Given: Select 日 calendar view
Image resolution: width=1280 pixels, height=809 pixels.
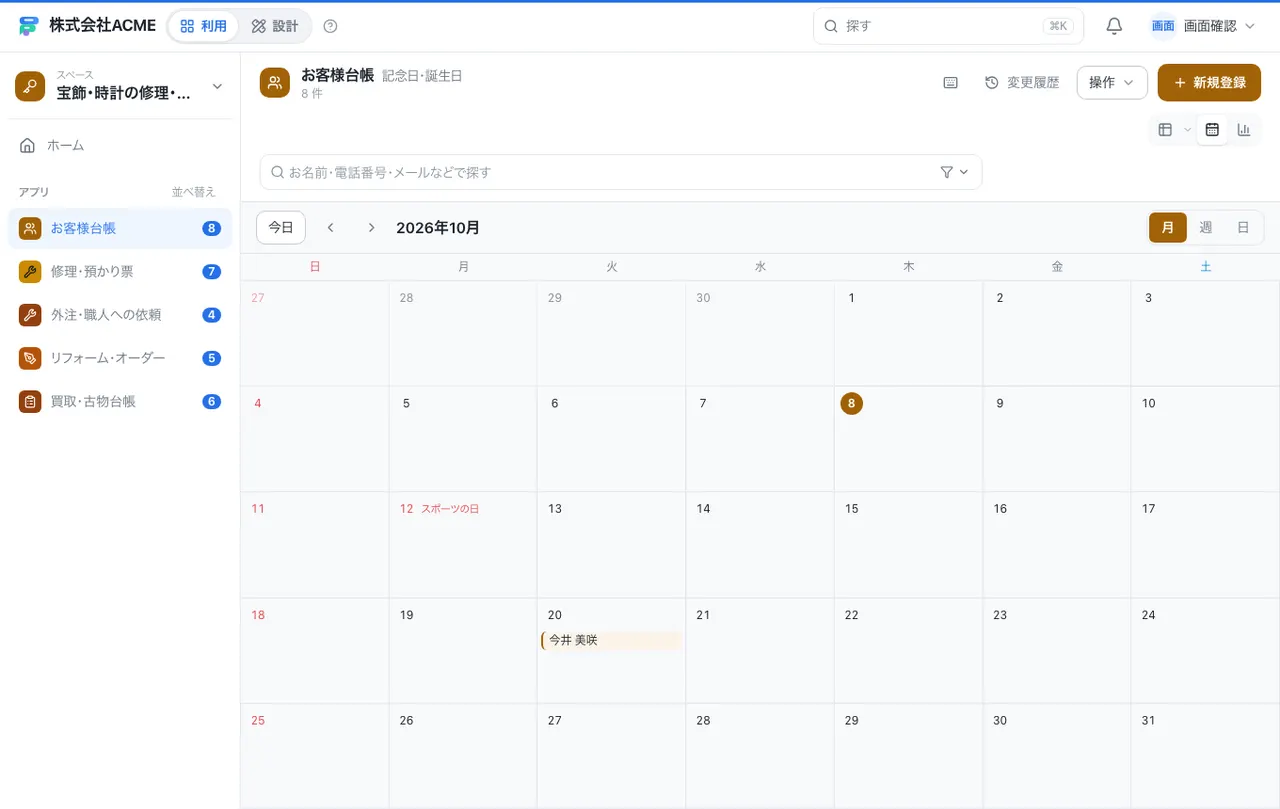Looking at the screenshot, I should click(x=1243, y=228).
